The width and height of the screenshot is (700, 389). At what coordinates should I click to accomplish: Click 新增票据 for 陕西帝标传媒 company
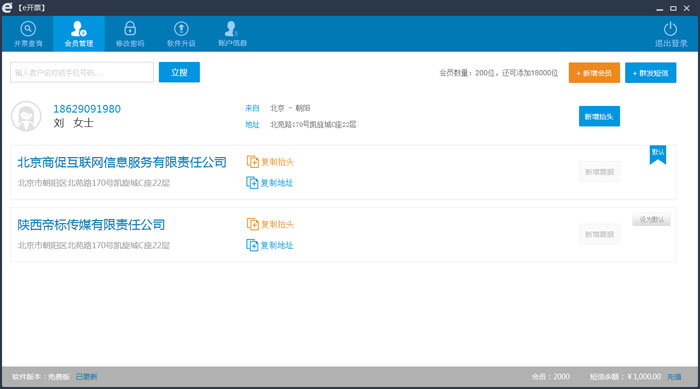(600, 234)
